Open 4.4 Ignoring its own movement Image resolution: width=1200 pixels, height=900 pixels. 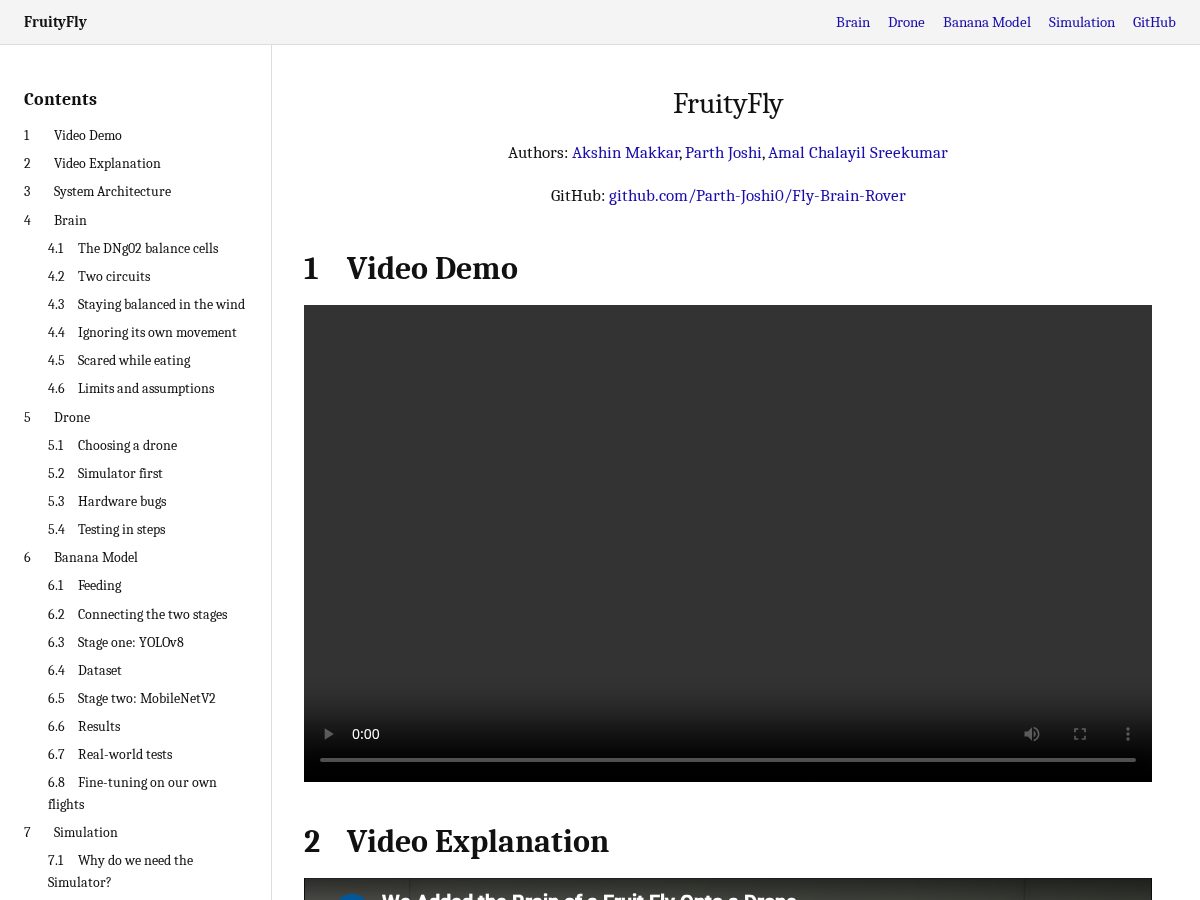click(x=142, y=332)
